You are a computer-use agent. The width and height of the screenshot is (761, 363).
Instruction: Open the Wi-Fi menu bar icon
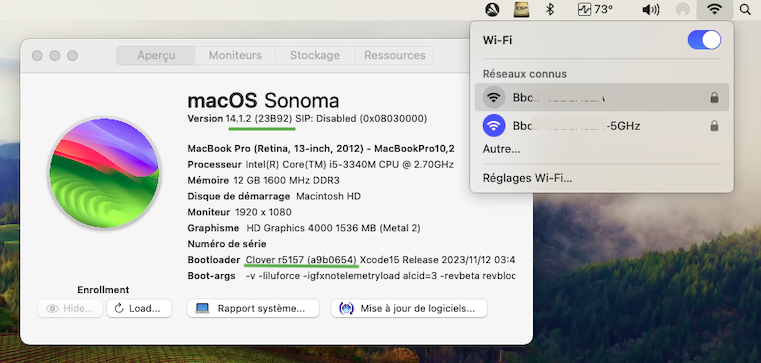click(x=714, y=9)
